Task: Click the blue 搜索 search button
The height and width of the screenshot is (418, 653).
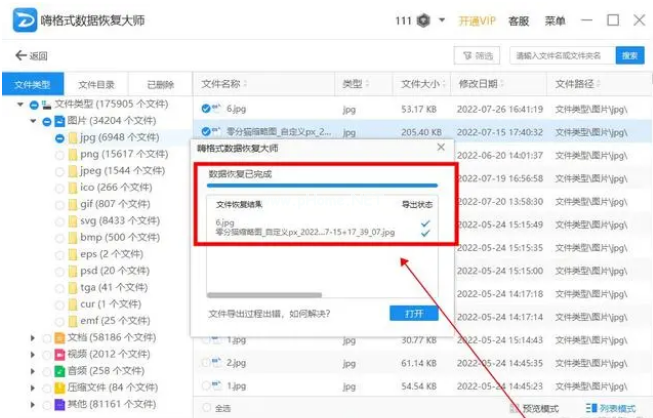Action: click(x=629, y=56)
